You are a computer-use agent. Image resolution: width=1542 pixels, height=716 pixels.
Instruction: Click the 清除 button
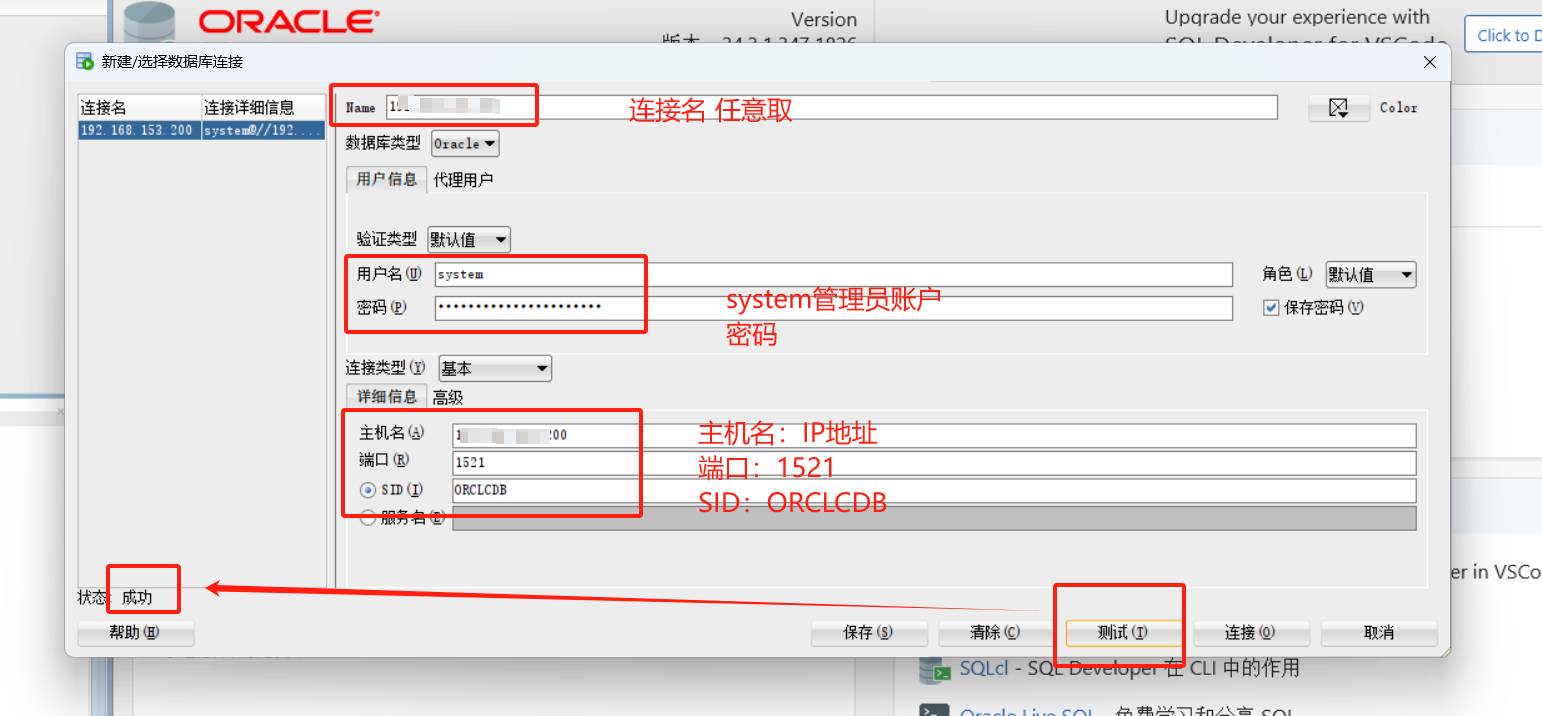tap(995, 633)
